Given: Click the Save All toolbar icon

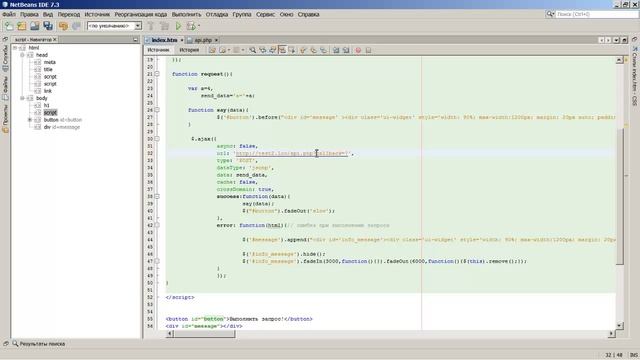Looking at the screenshot, I should pos(48,26).
